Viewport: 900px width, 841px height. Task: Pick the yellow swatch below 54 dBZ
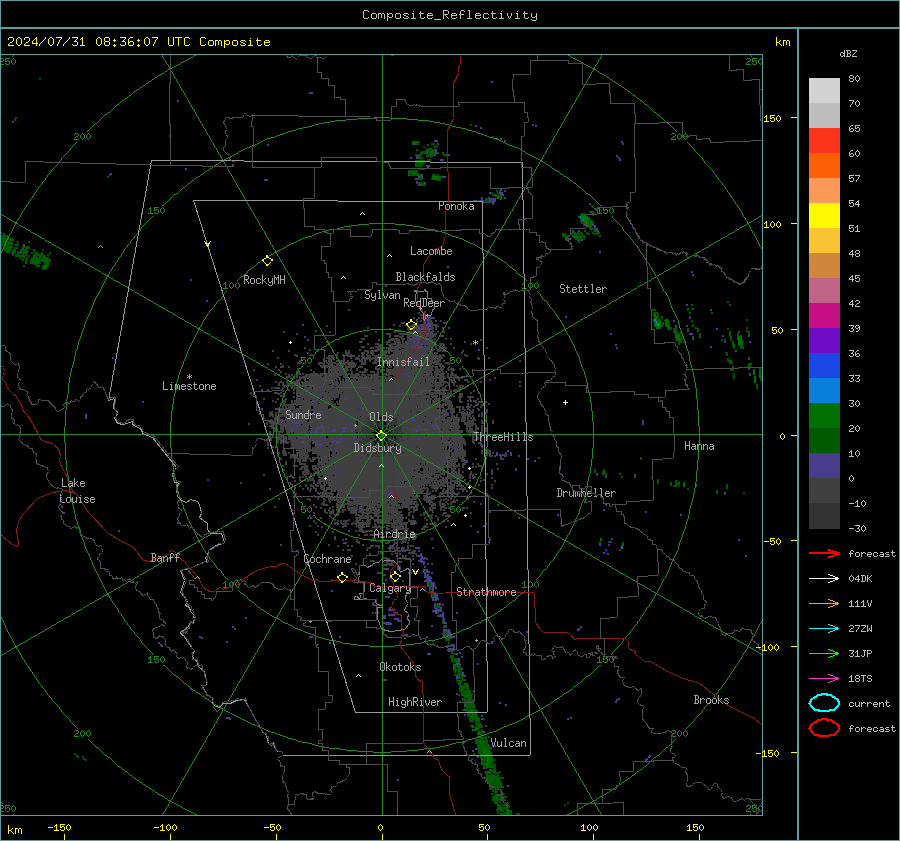(x=824, y=216)
